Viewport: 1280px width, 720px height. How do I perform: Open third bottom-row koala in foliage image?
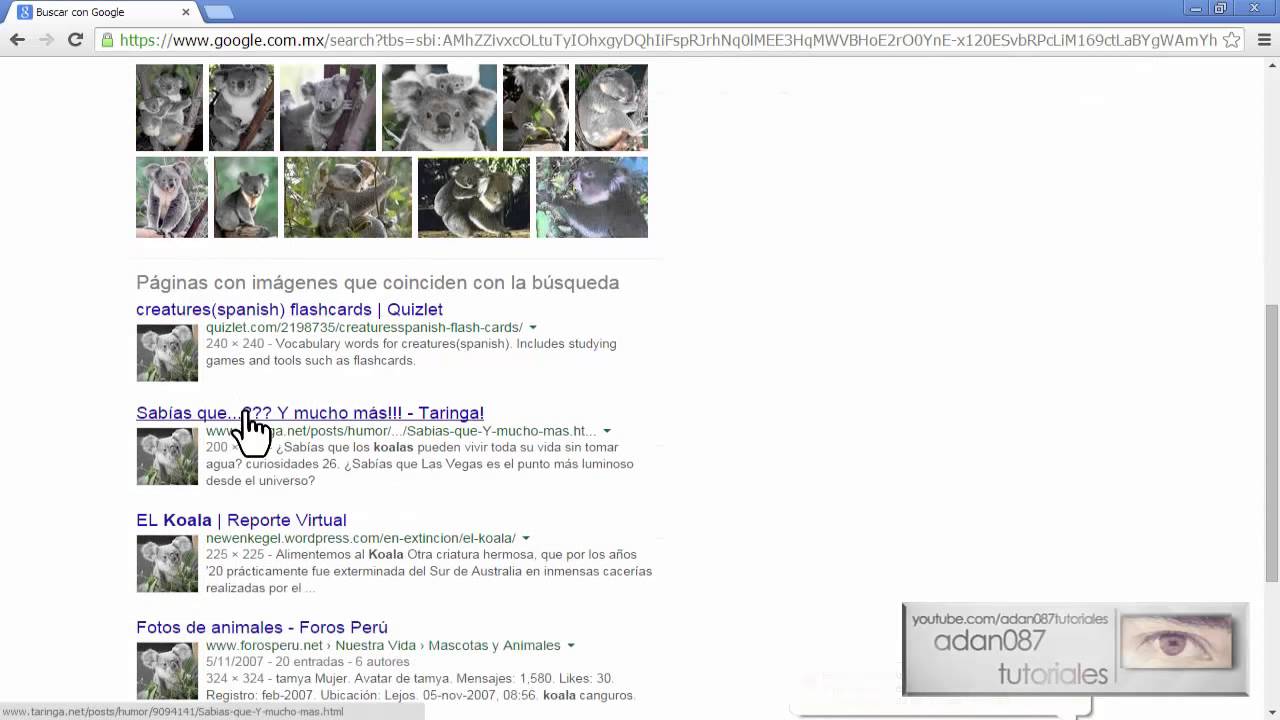click(348, 197)
